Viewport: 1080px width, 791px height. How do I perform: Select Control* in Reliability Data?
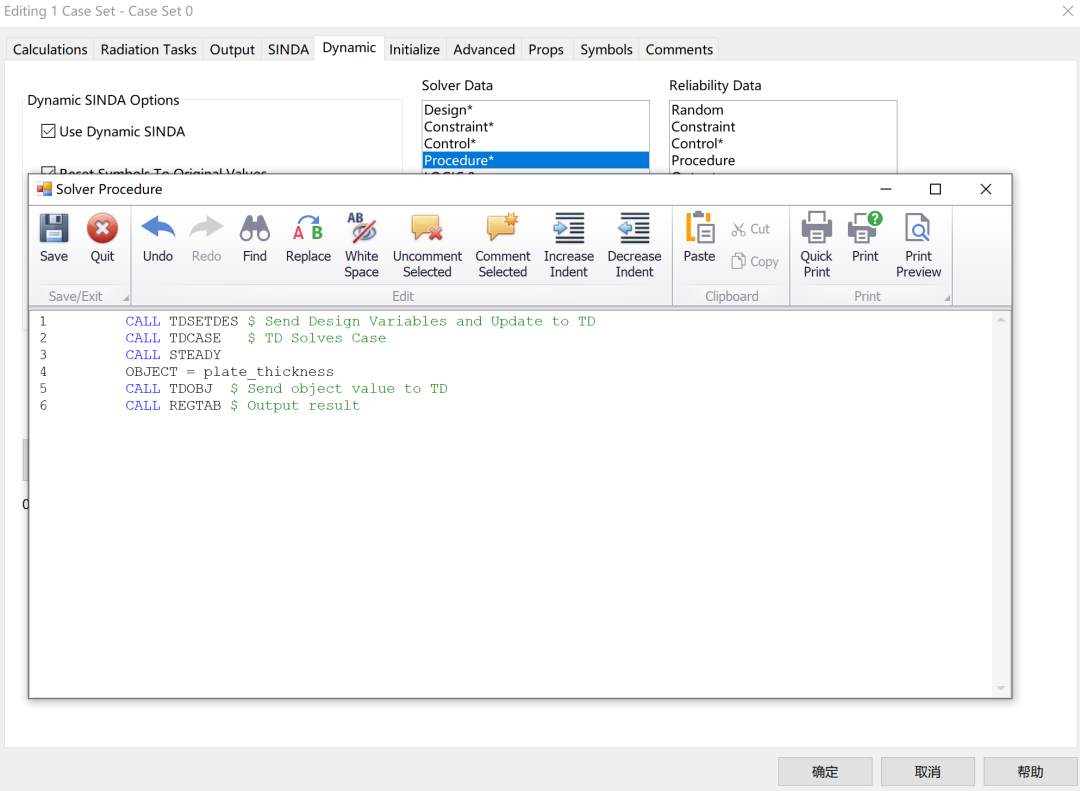(x=782, y=143)
